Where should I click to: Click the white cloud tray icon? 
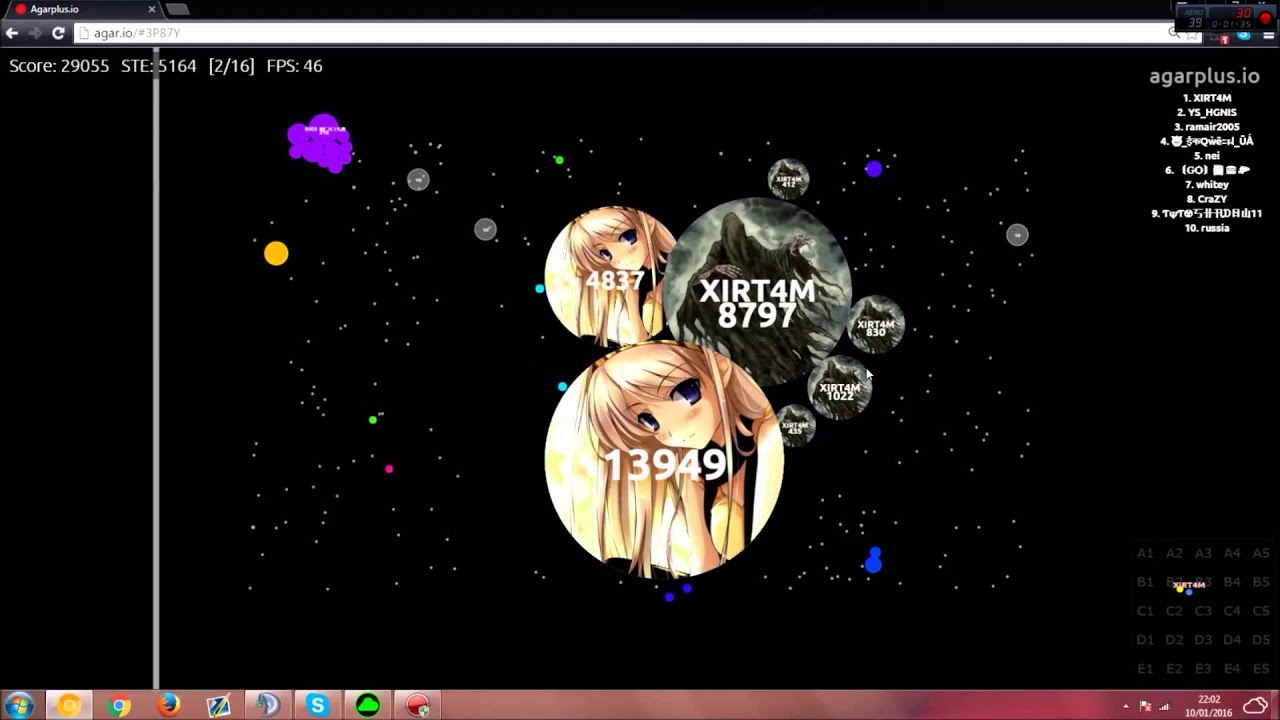(x=1255, y=706)
